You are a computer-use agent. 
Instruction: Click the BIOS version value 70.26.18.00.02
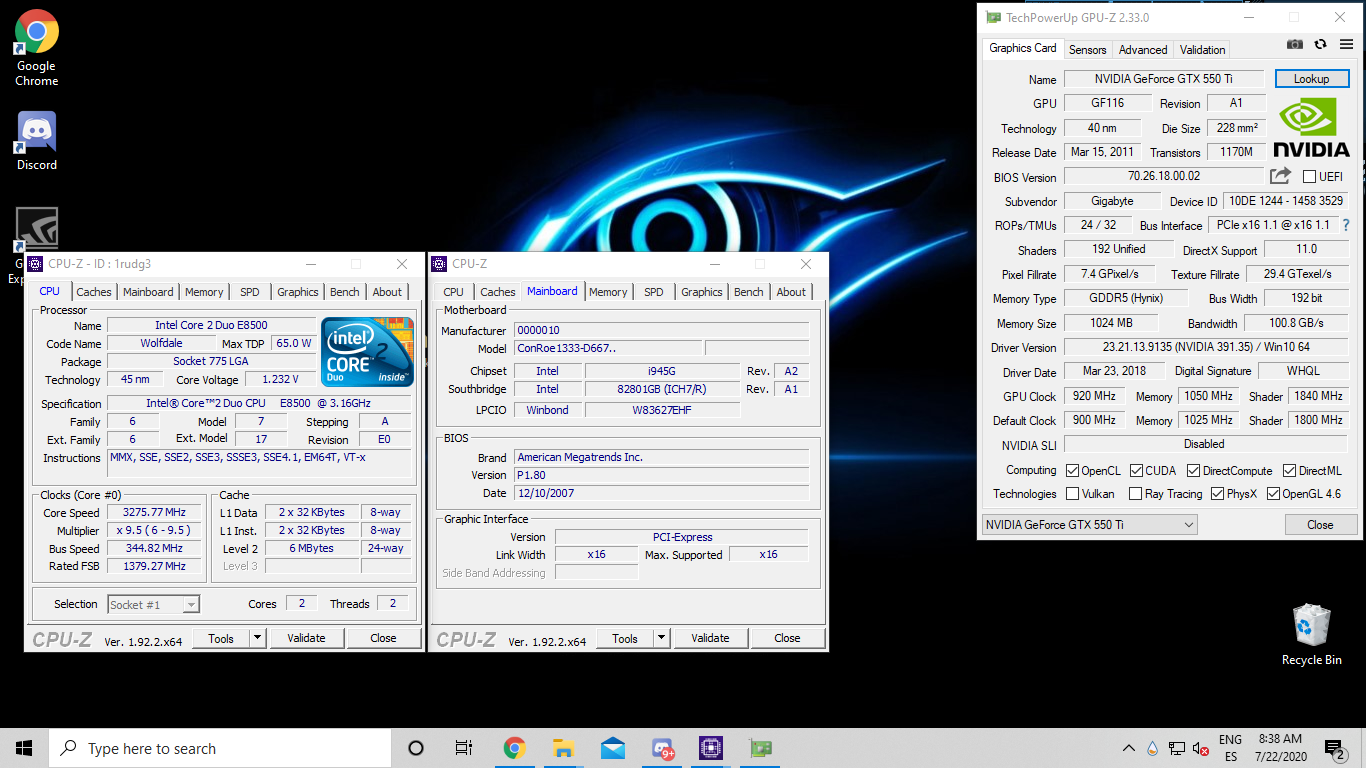[x=1164, y=176]
